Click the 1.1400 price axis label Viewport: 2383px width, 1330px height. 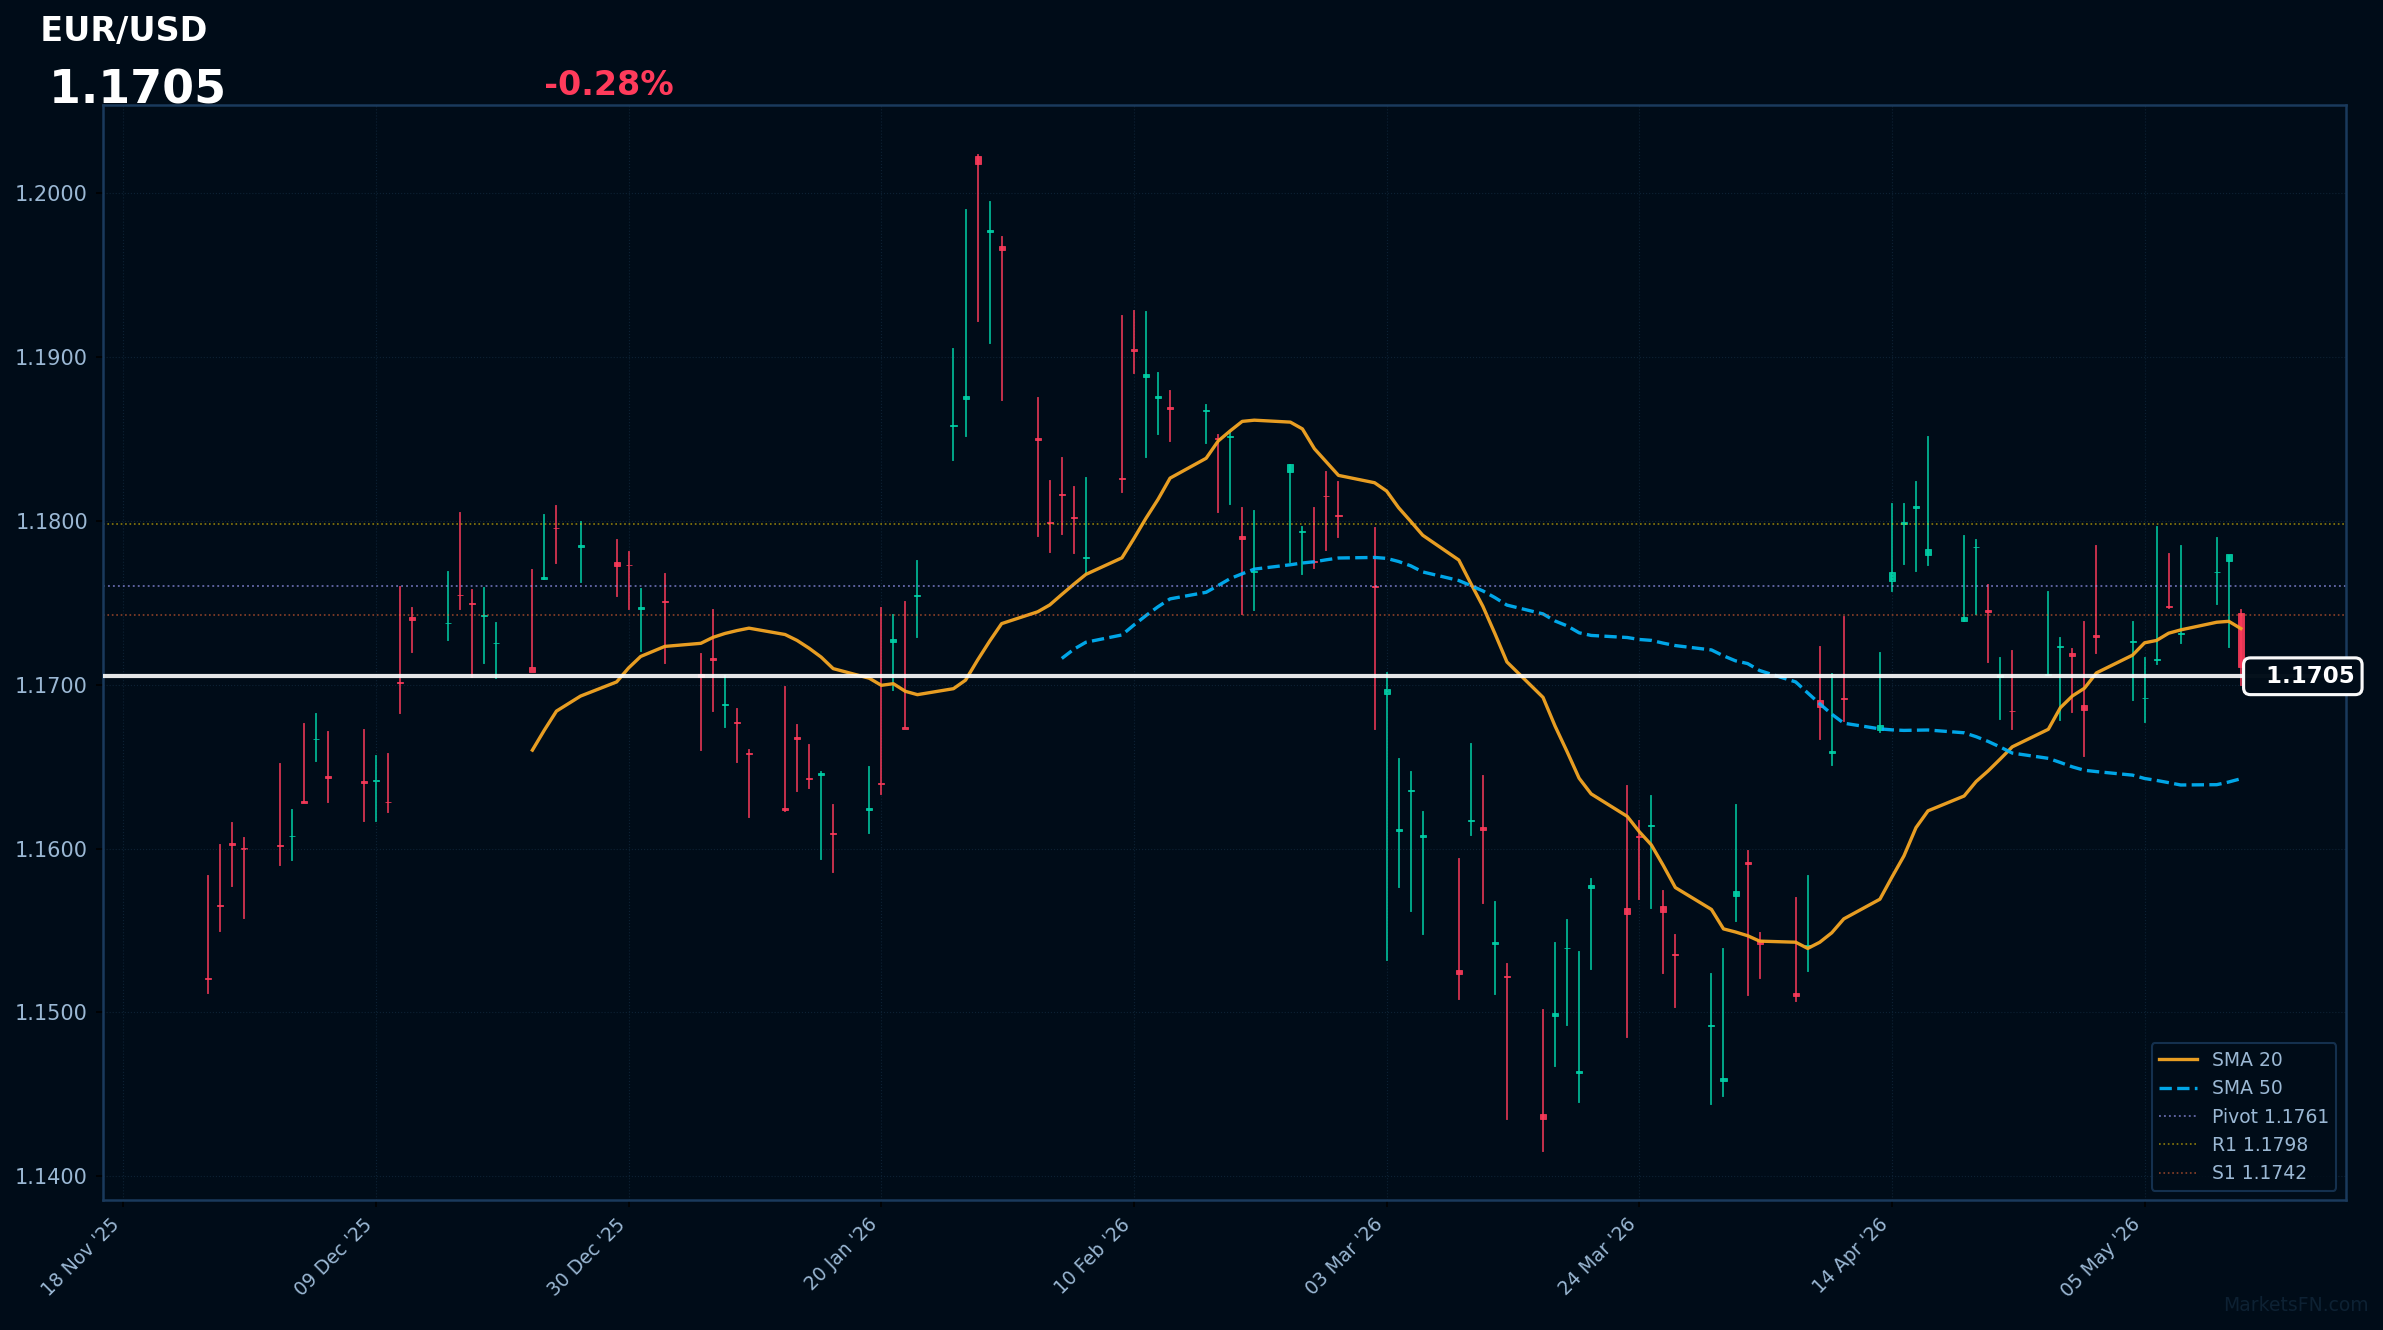click(x=51, y=1177)
